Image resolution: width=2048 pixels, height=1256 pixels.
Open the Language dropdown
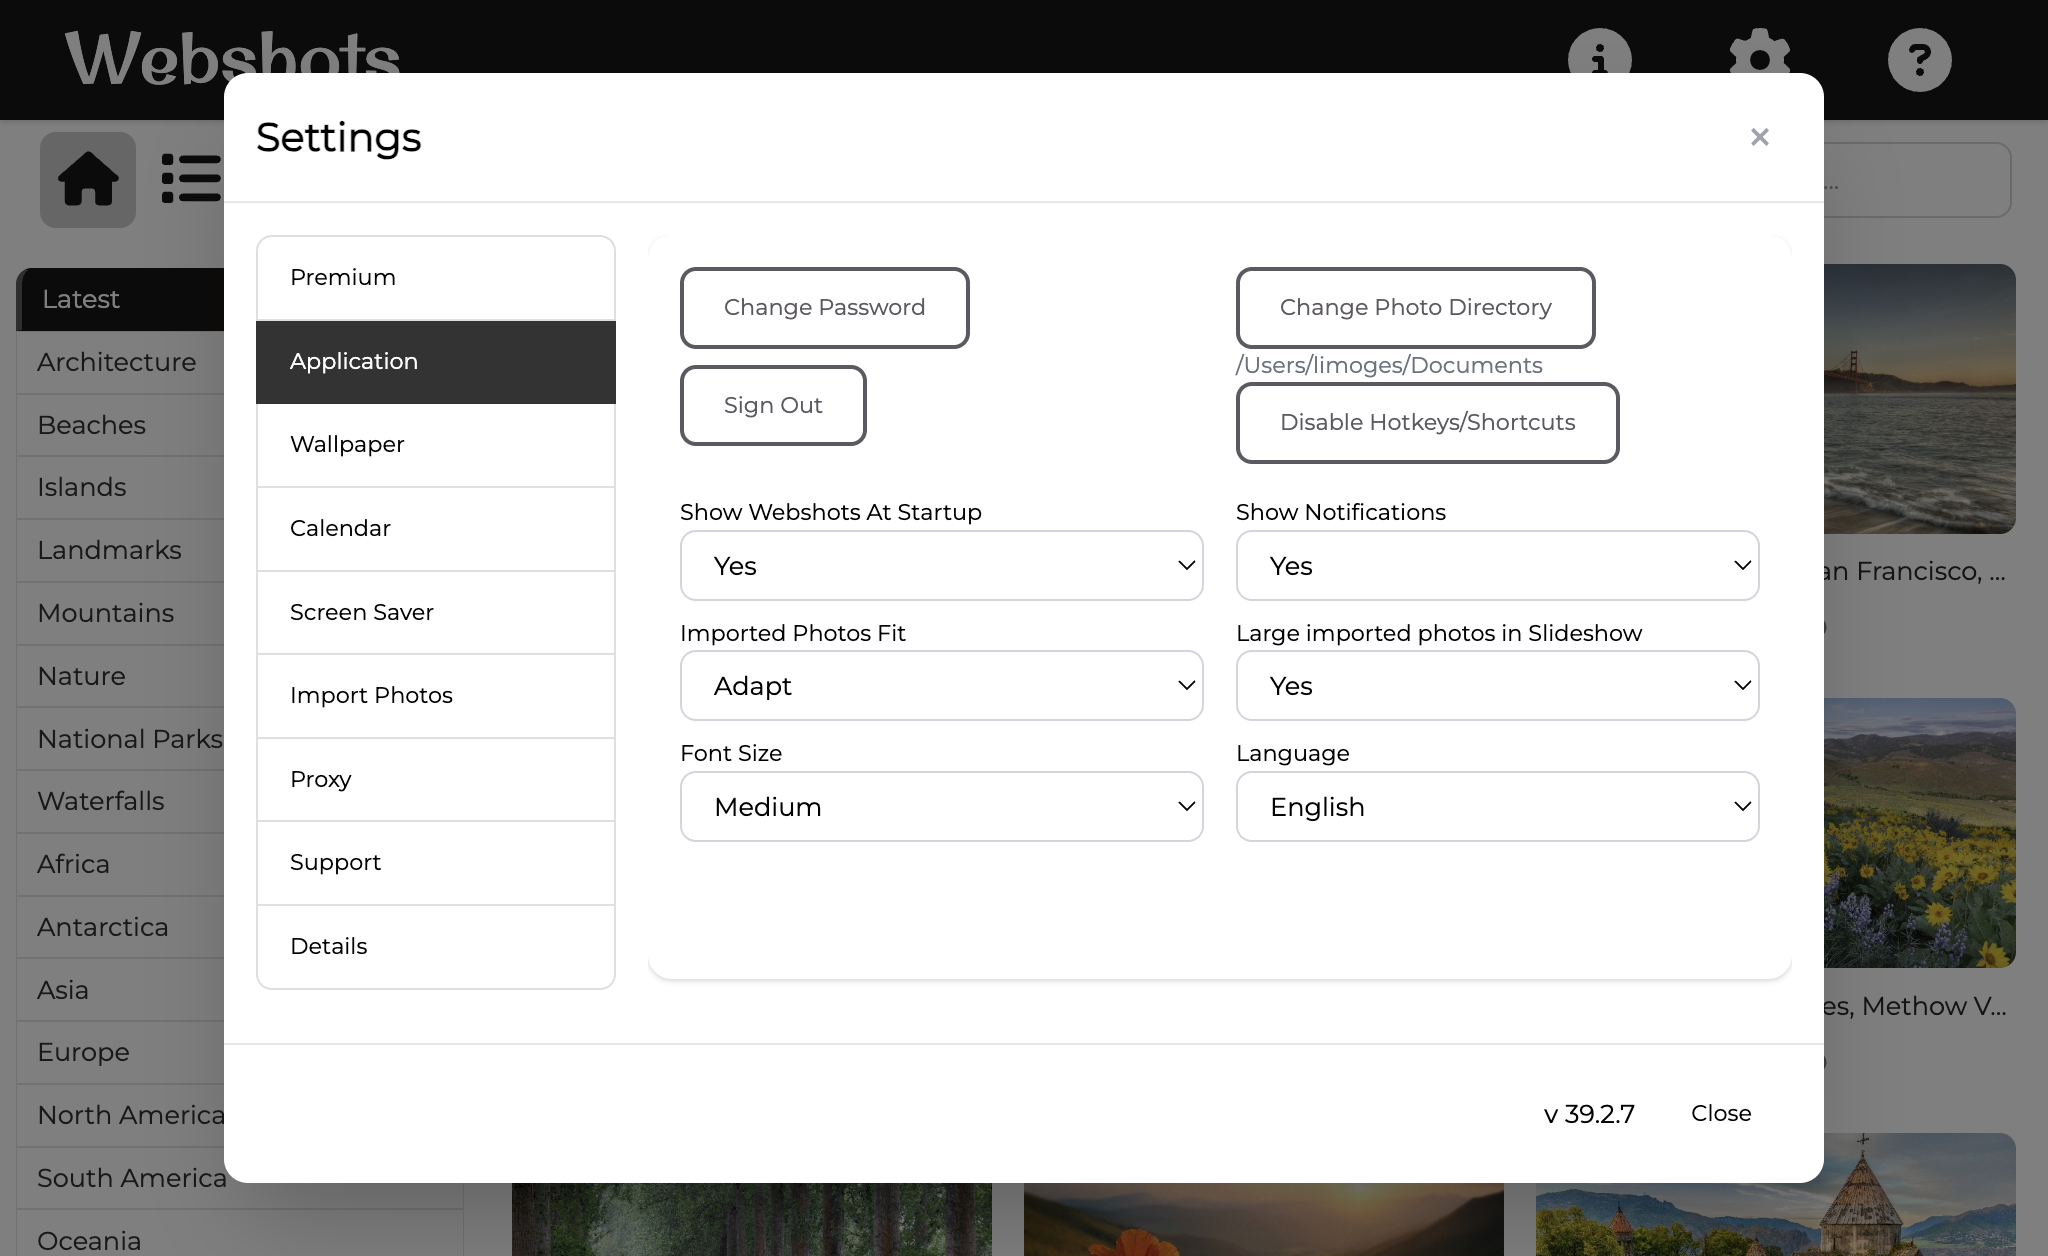click(1497, 807)
